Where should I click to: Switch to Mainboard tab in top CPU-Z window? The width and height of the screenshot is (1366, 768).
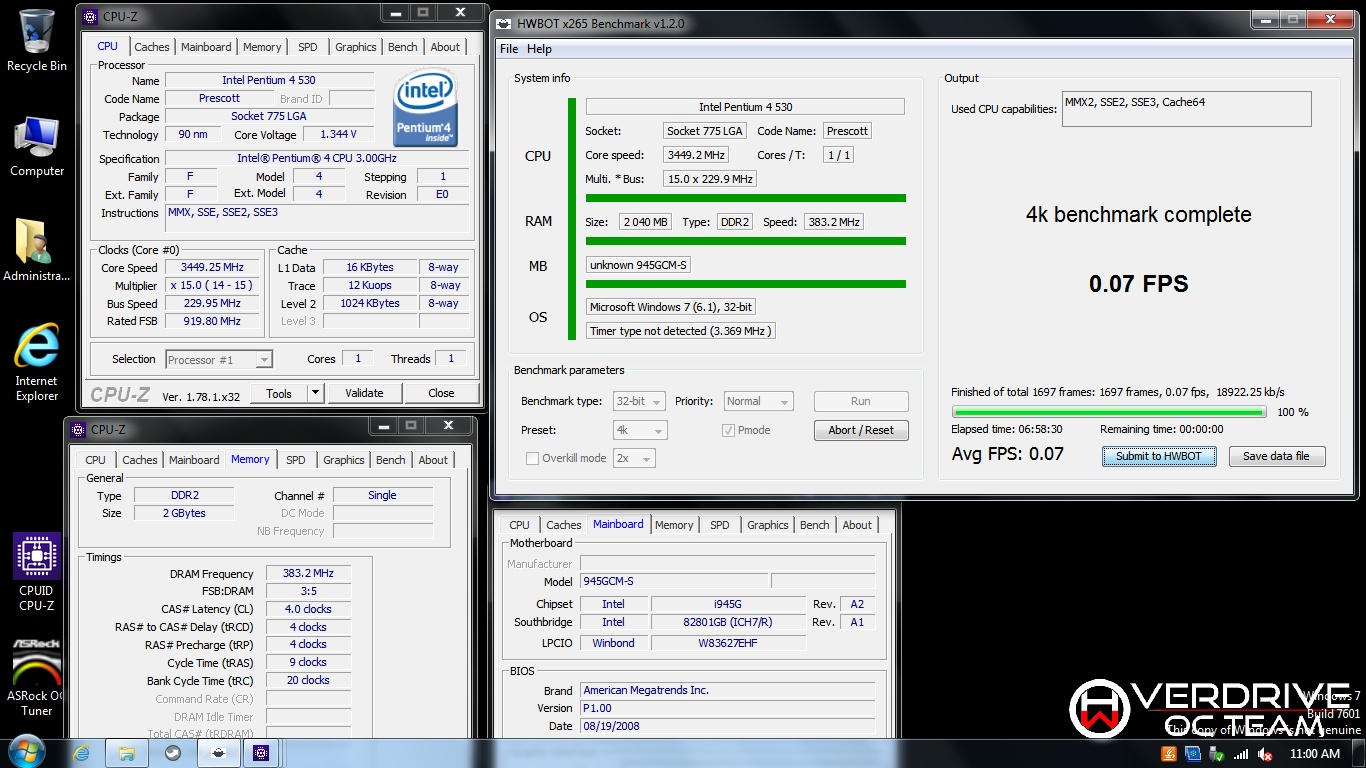pyautogui.click(x=206, y=47)
